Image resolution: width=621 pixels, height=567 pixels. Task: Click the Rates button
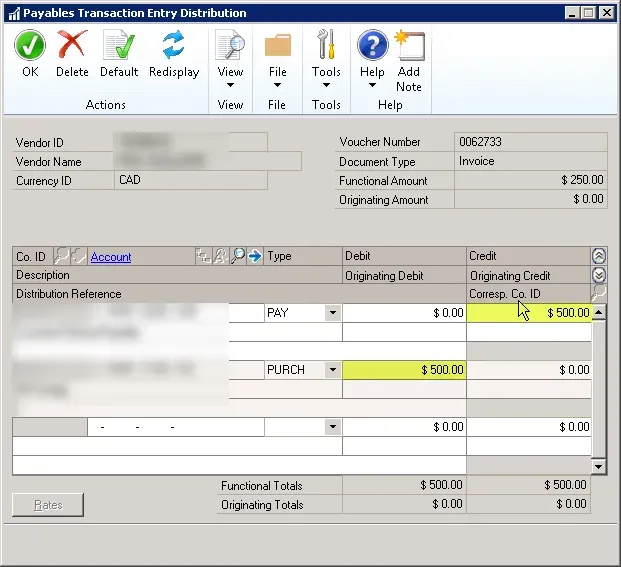(x=48, y=505)
